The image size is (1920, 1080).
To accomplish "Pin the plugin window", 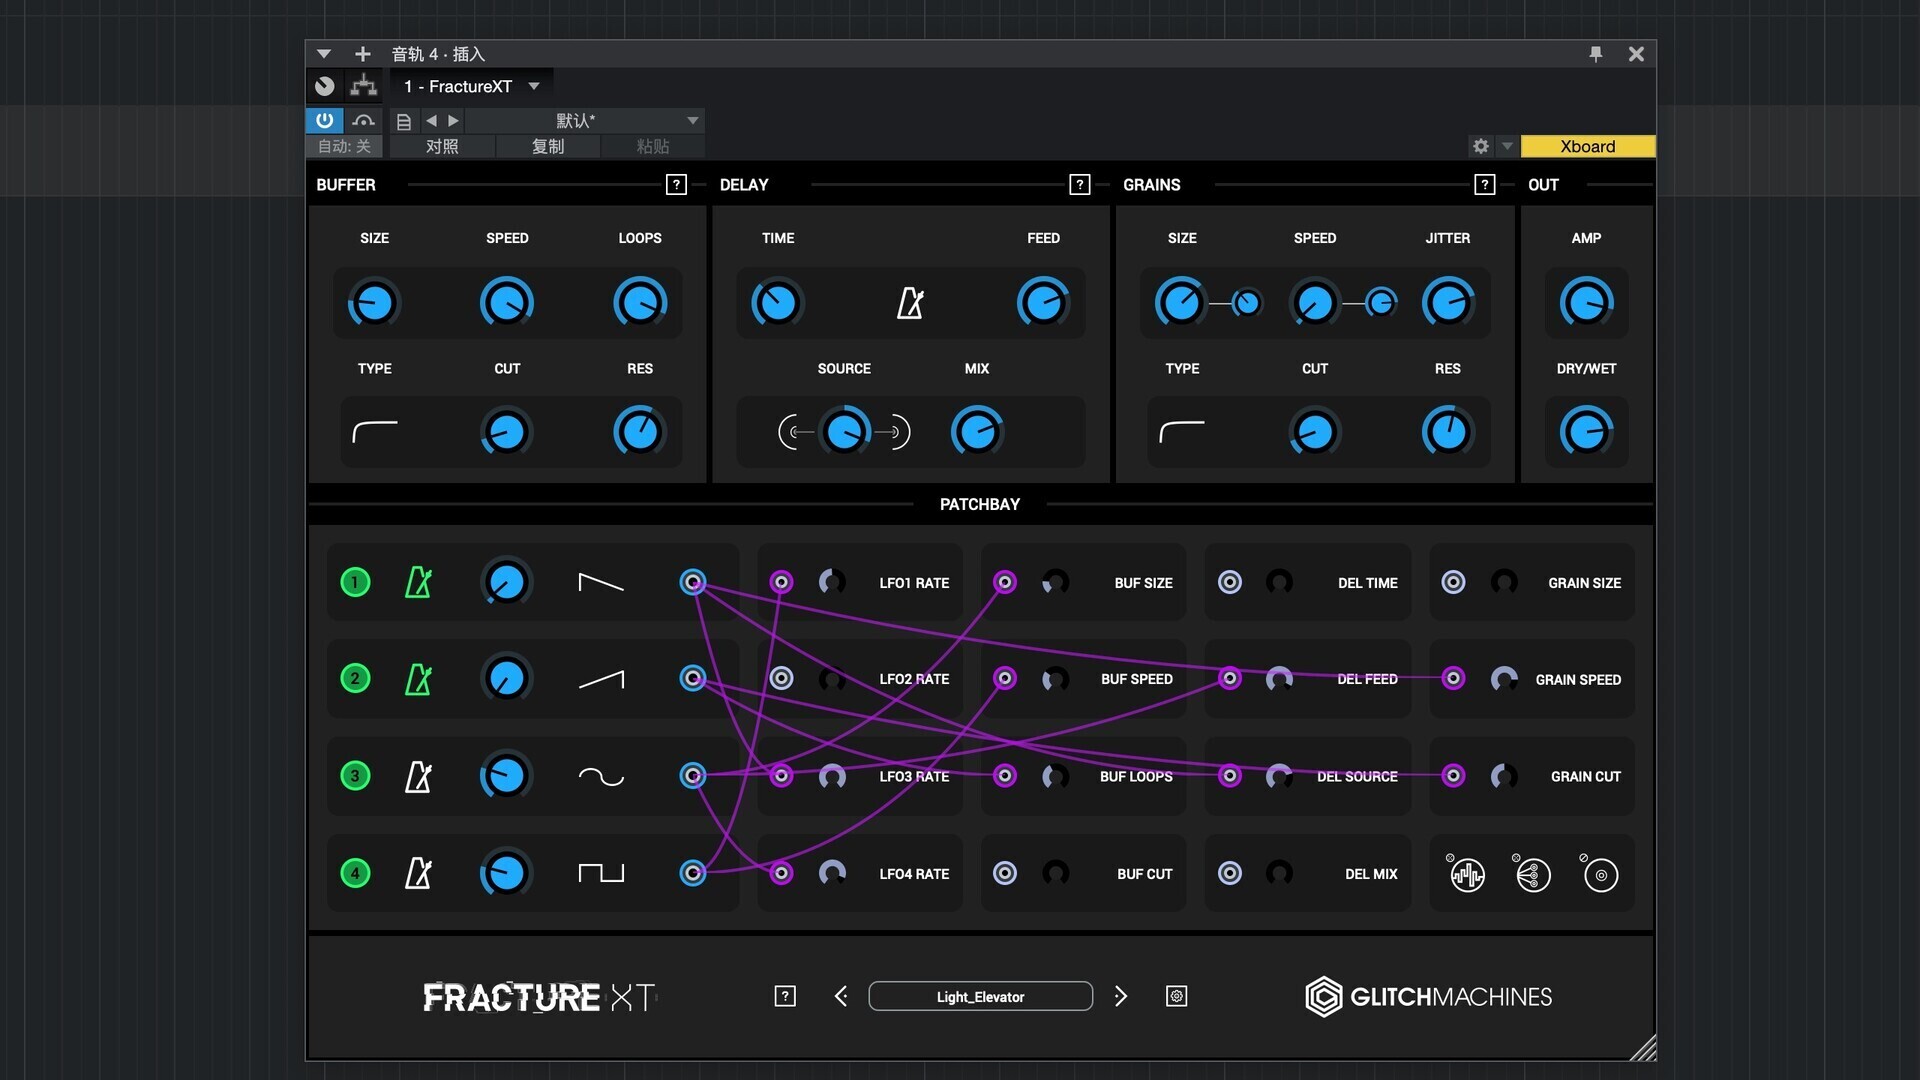I will 1596,54.
